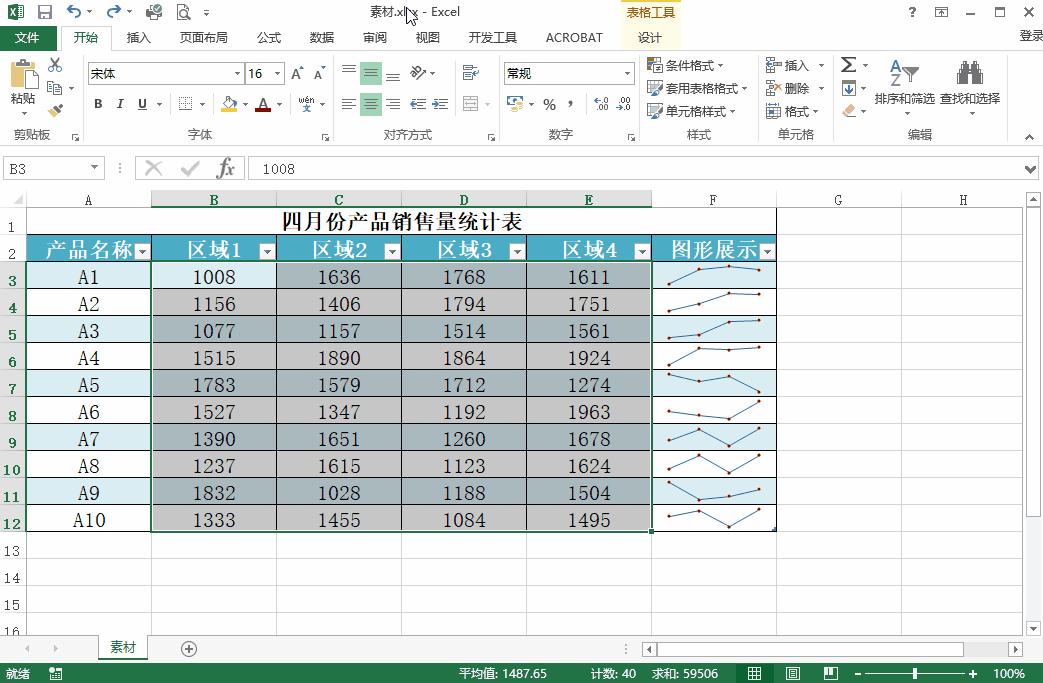The width and height of the screenshot is (1043, 683).
Task: Open 单元格样式 (Cell Styles)
Action: [x=691, y=111]
